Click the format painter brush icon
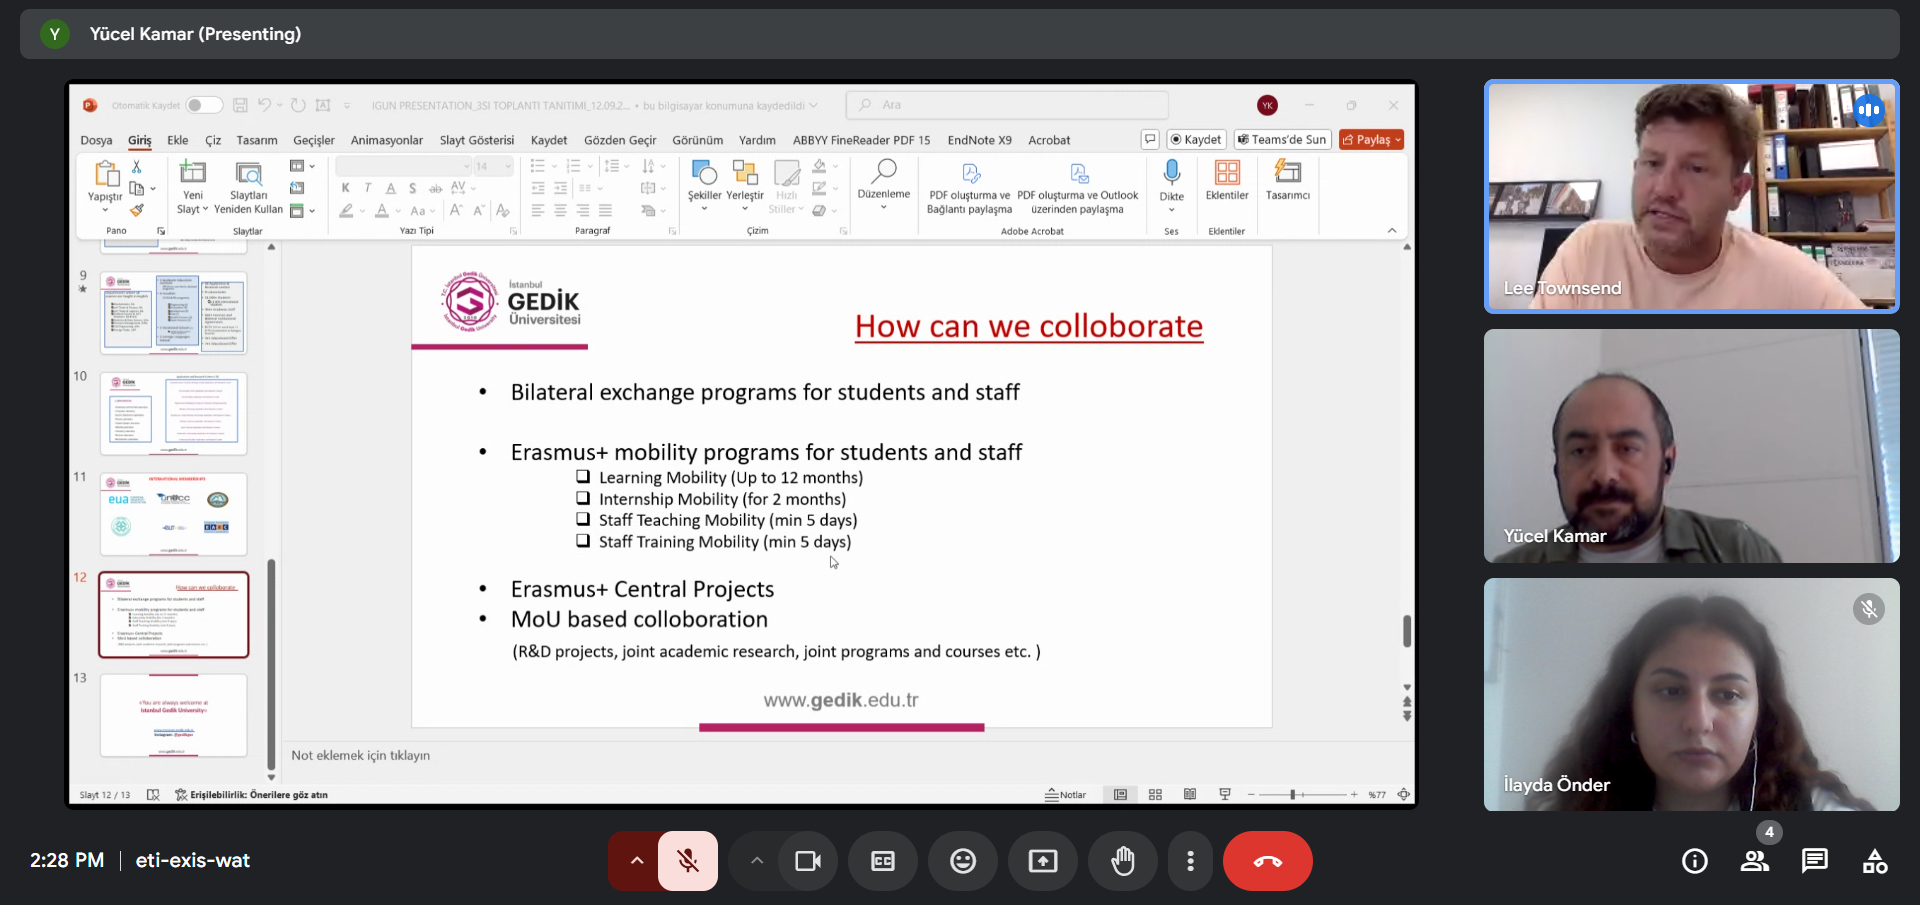 [x=137, y=210]
